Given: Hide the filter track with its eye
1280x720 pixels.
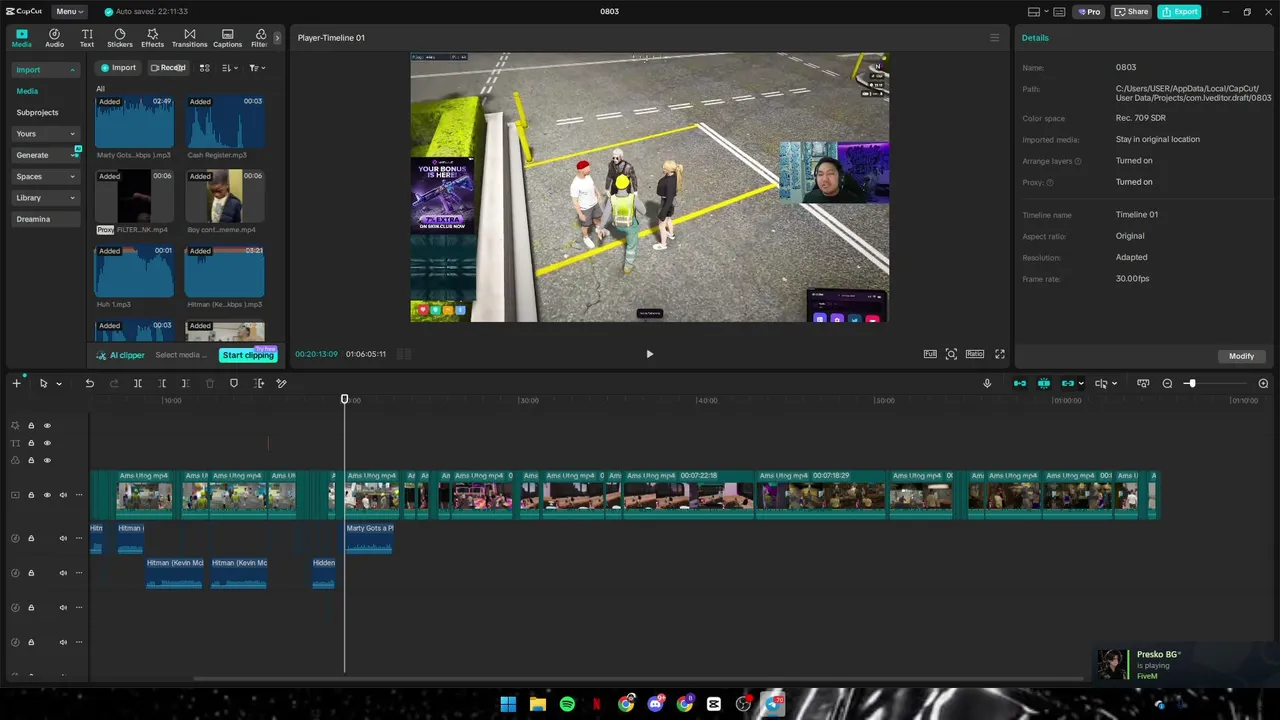Looking at the screenshot, I should [x=47, y=460].
